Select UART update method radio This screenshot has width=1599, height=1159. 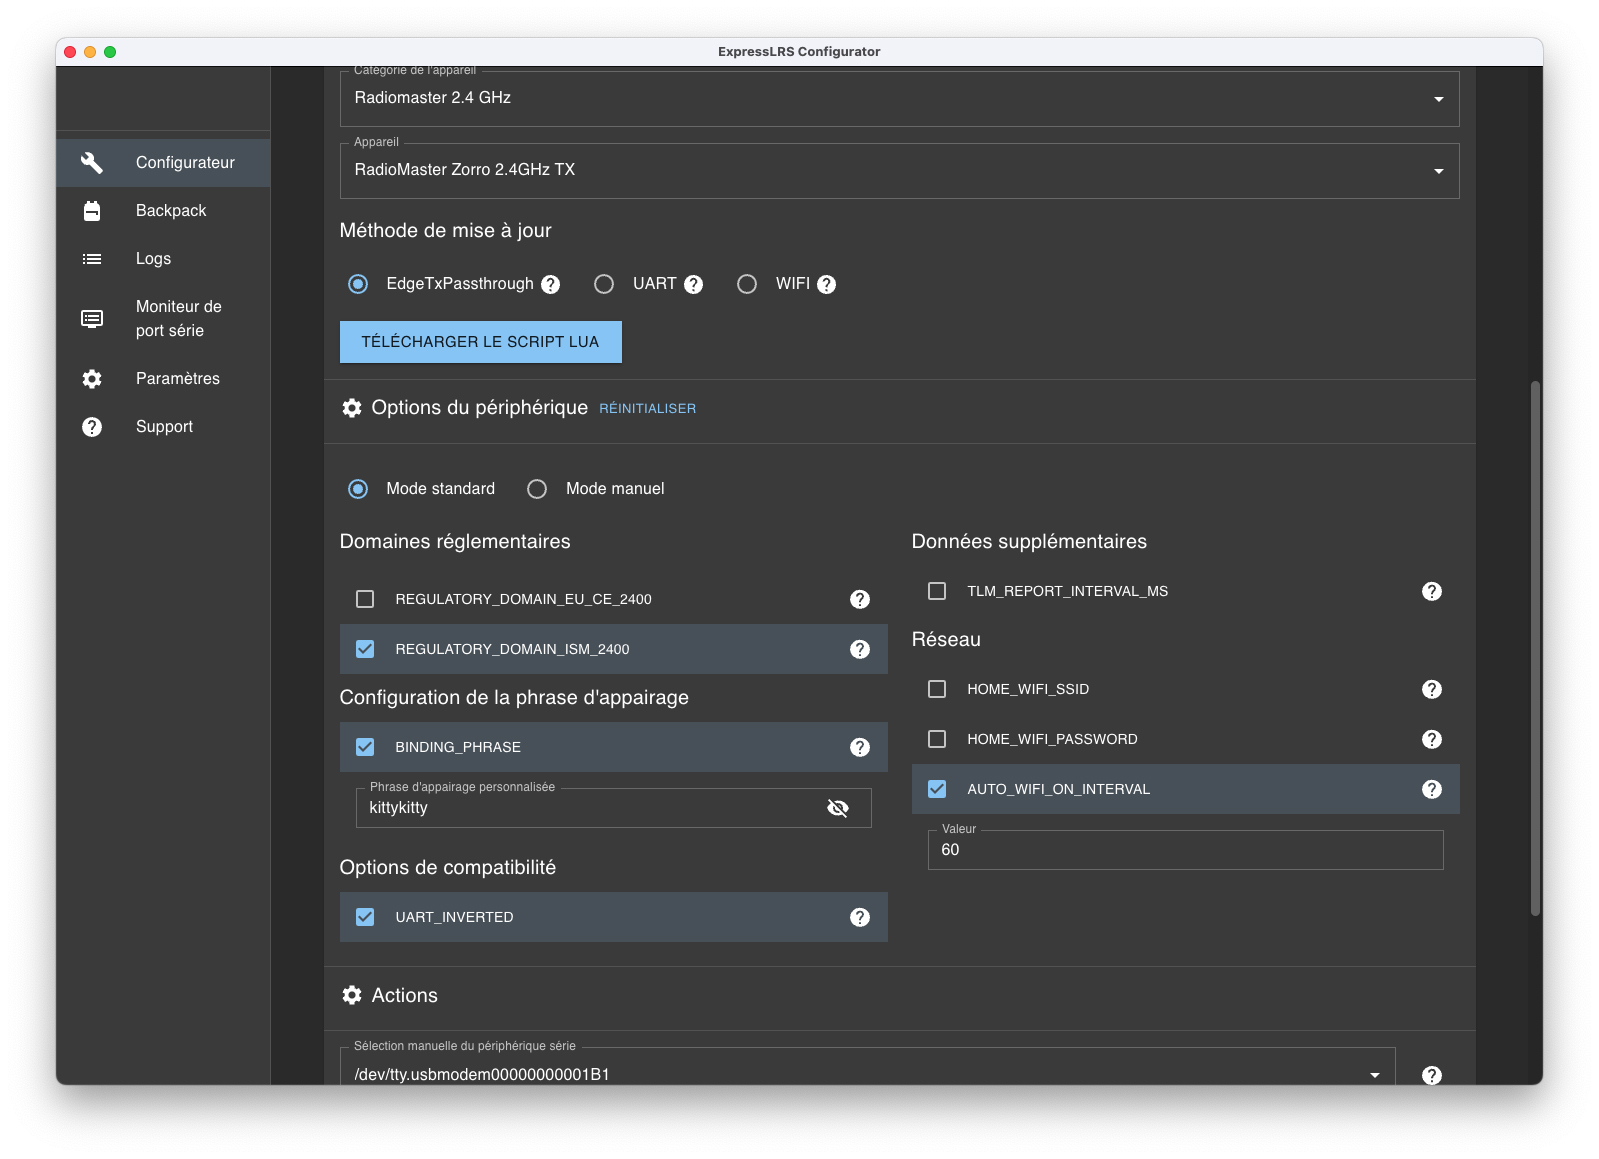click(x=604, y=284)
